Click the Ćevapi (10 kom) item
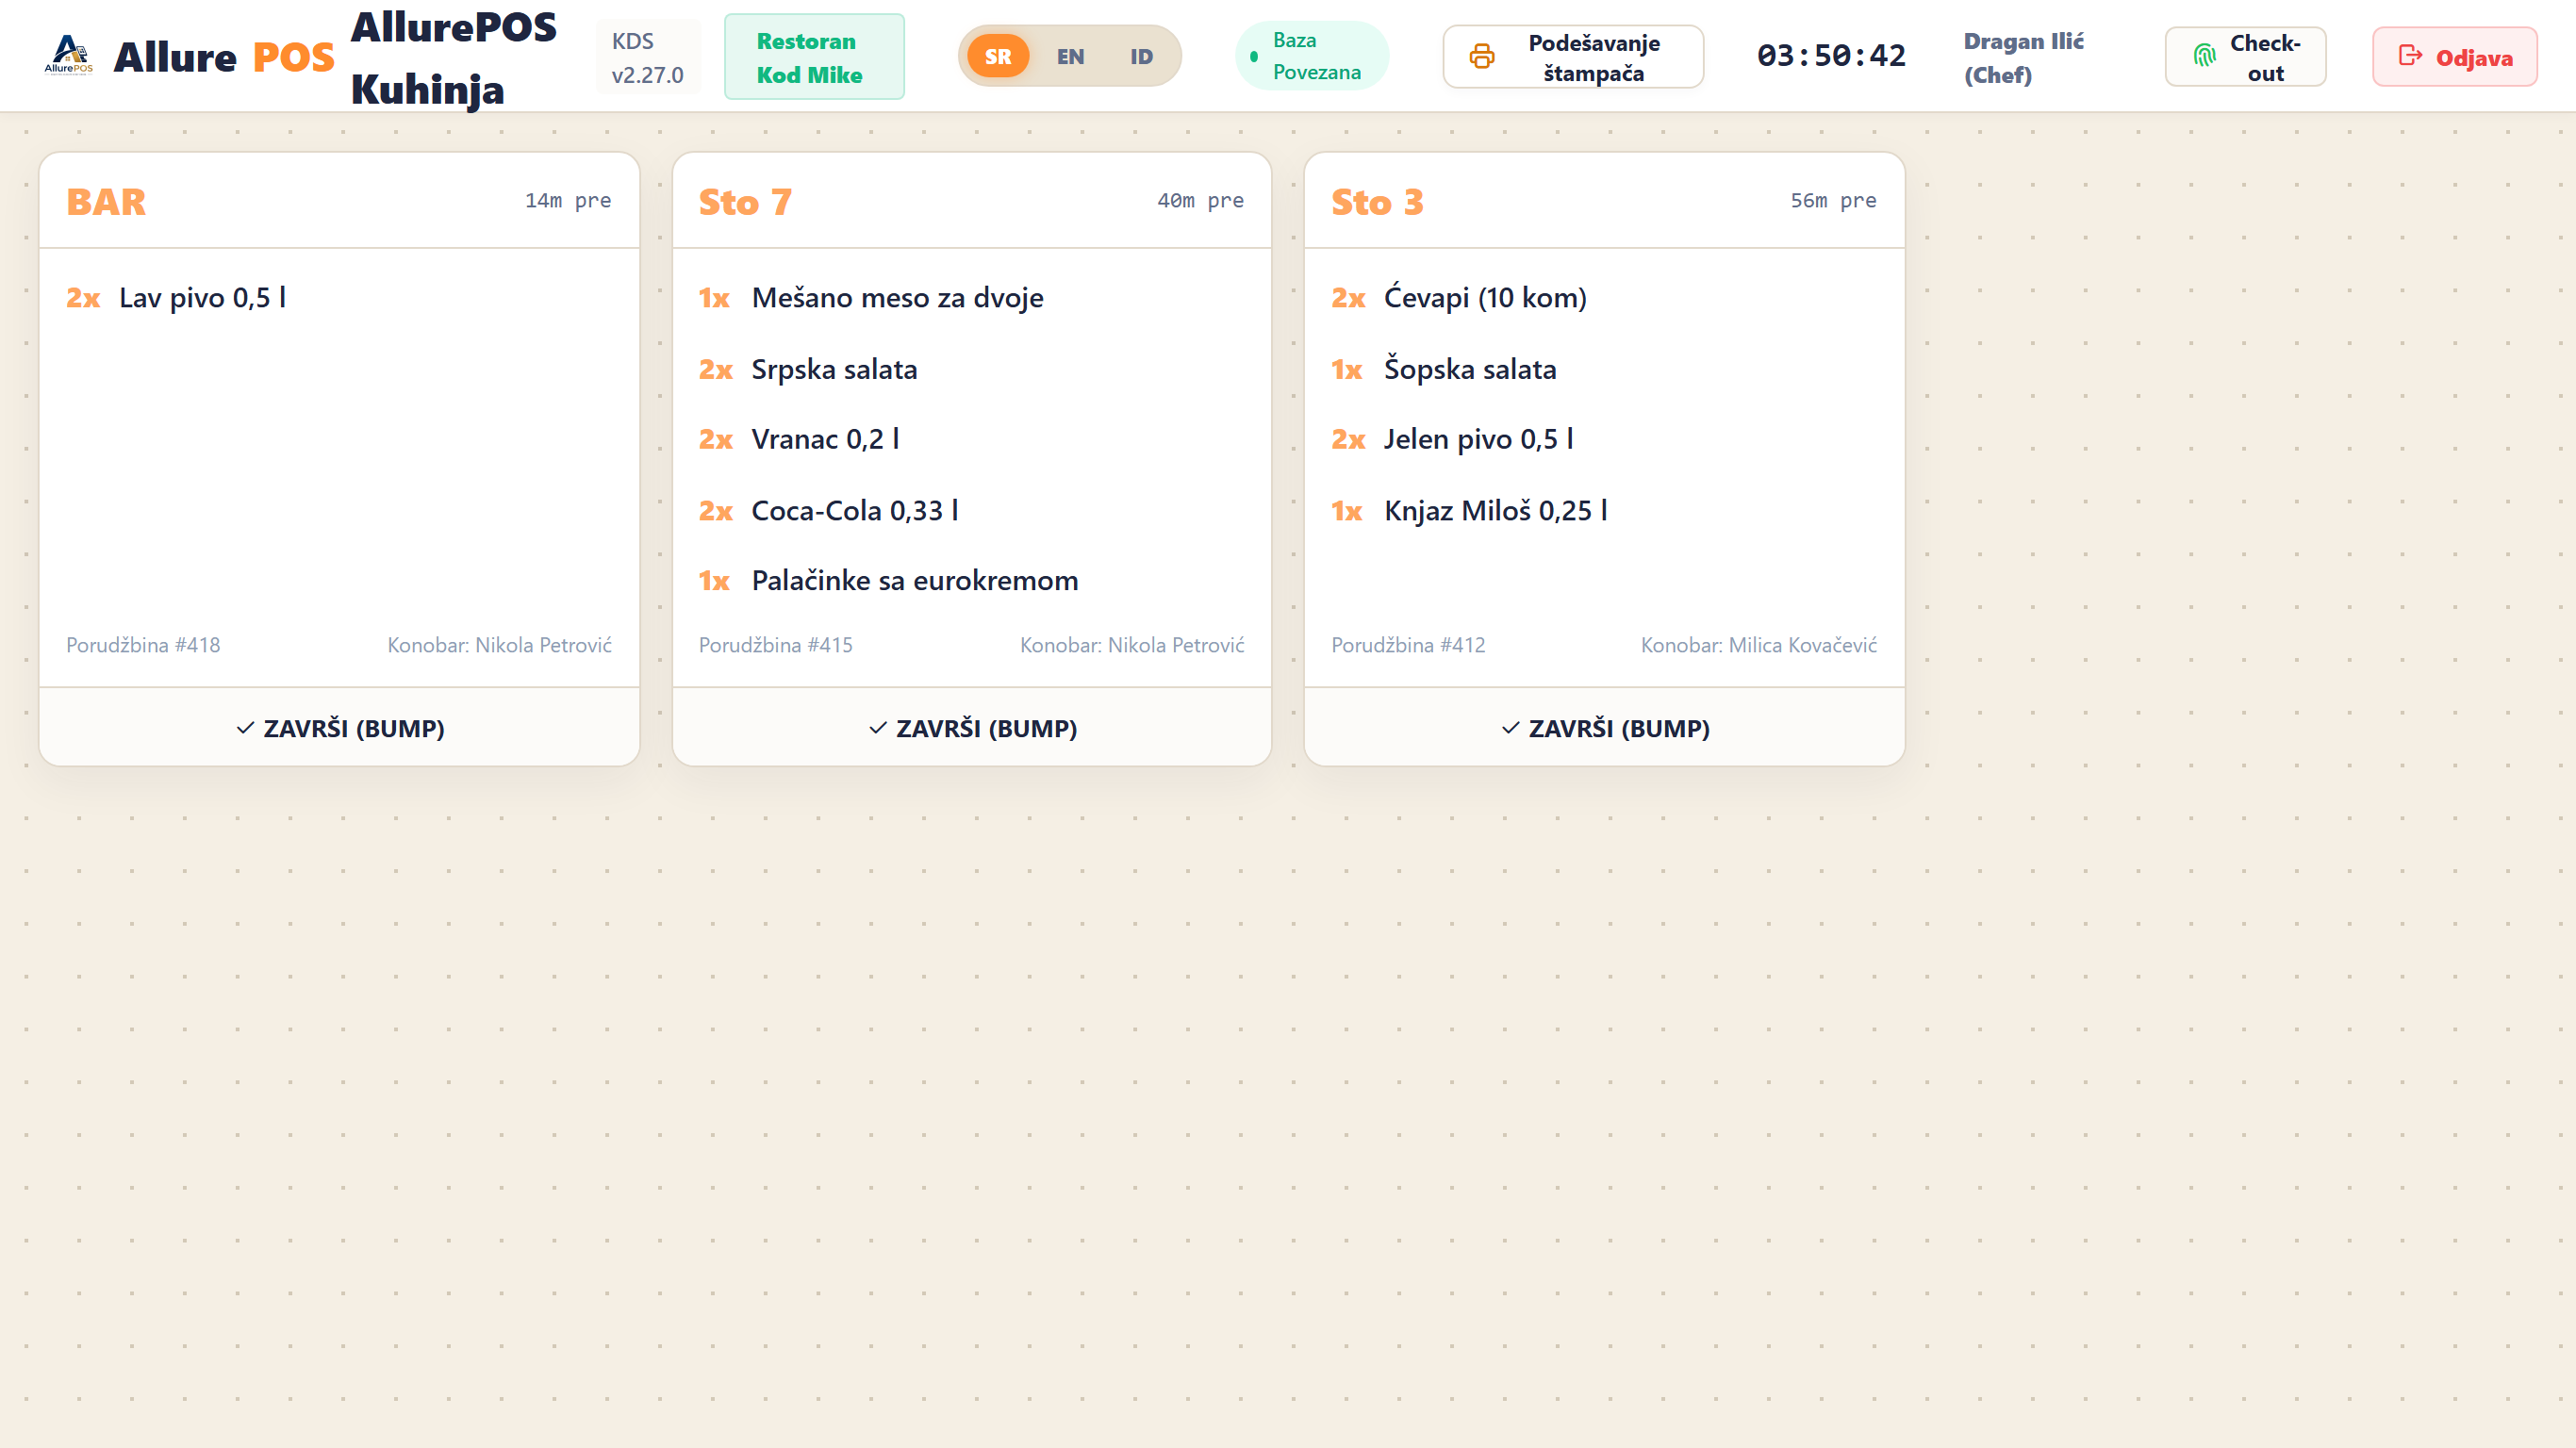 coord(1485,297)
